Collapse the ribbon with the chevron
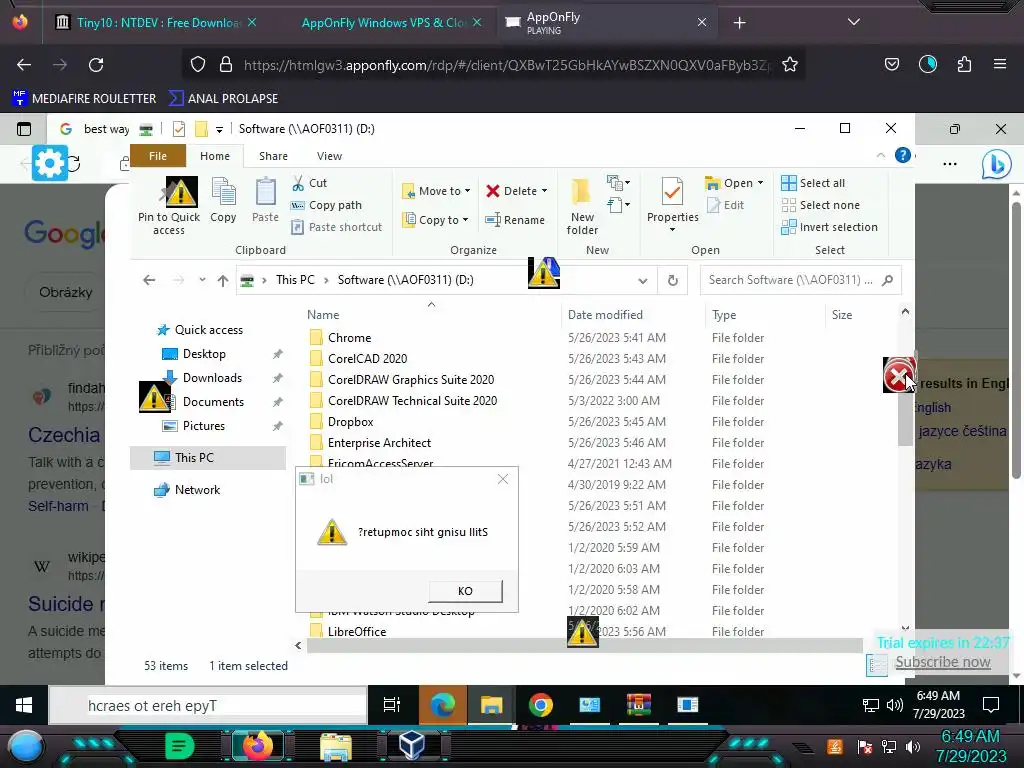The image size is (1024, 768). (x=880, y=155)
